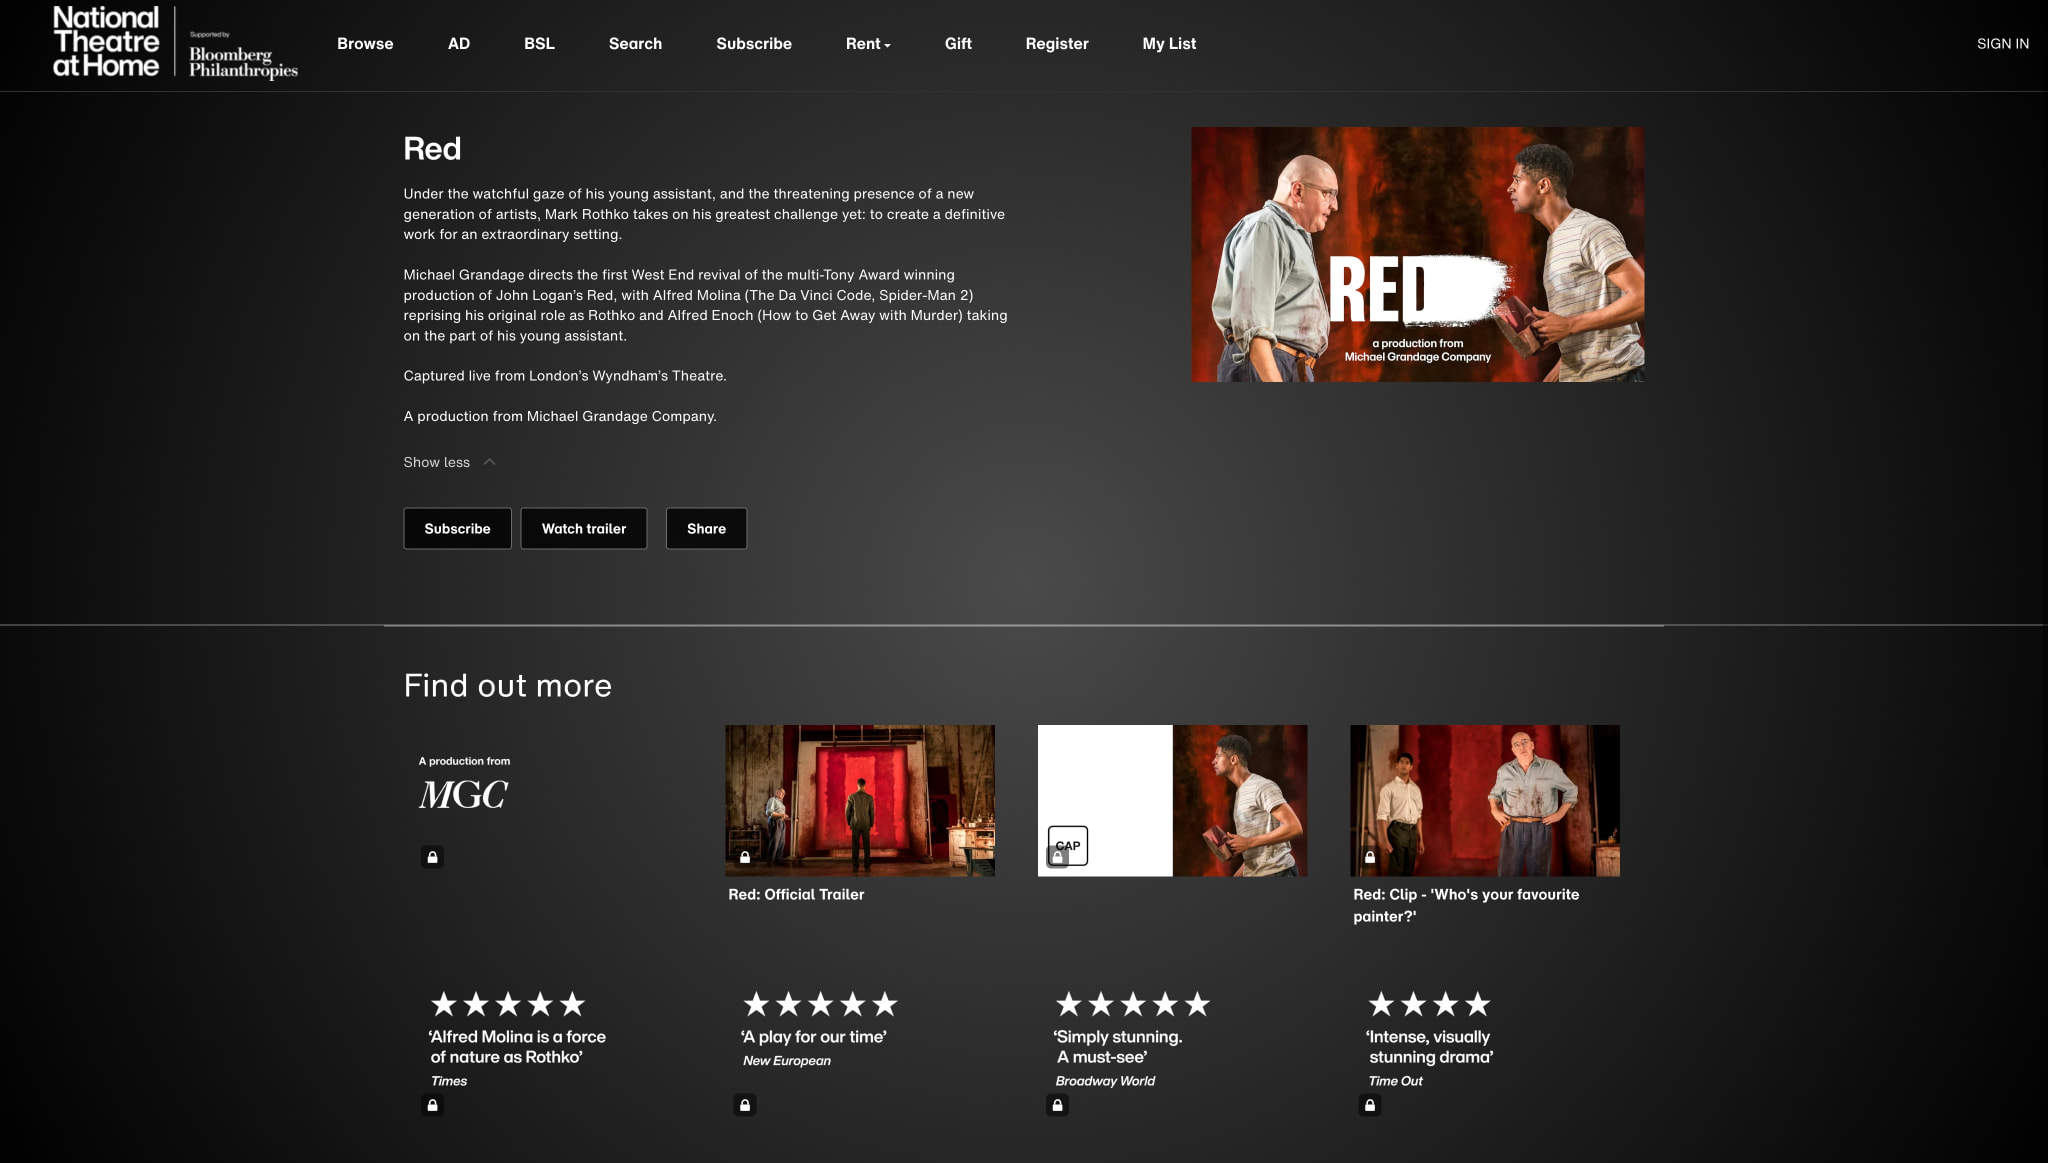Screen dimensions: 2048x1163
Task: Click the 'Red: Official Trailer' title text
Action: point(796,895)
